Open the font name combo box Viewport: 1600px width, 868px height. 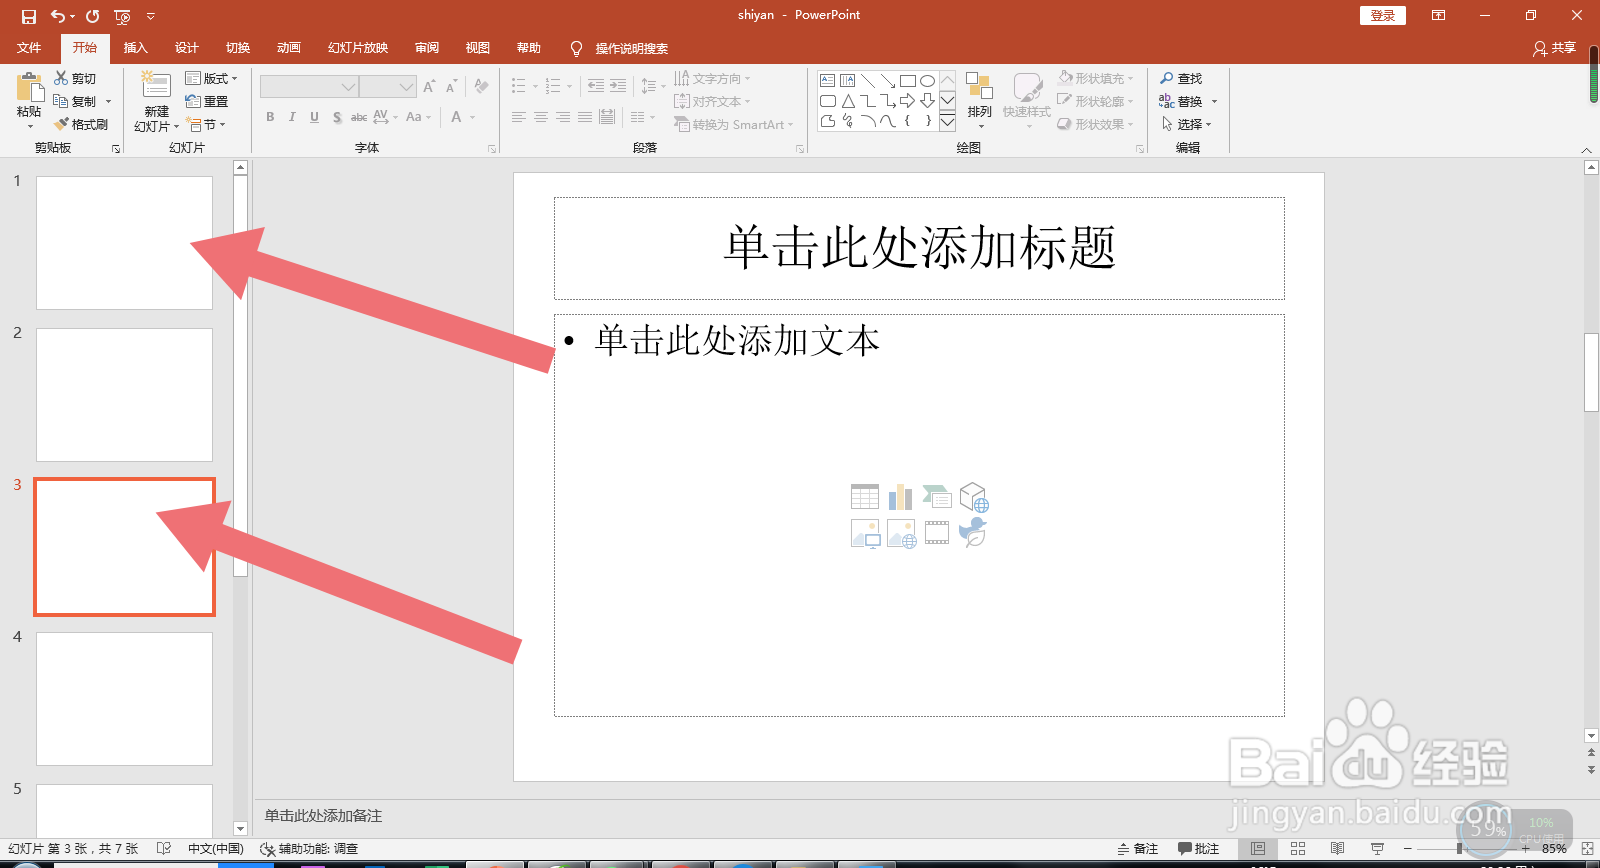309,87
